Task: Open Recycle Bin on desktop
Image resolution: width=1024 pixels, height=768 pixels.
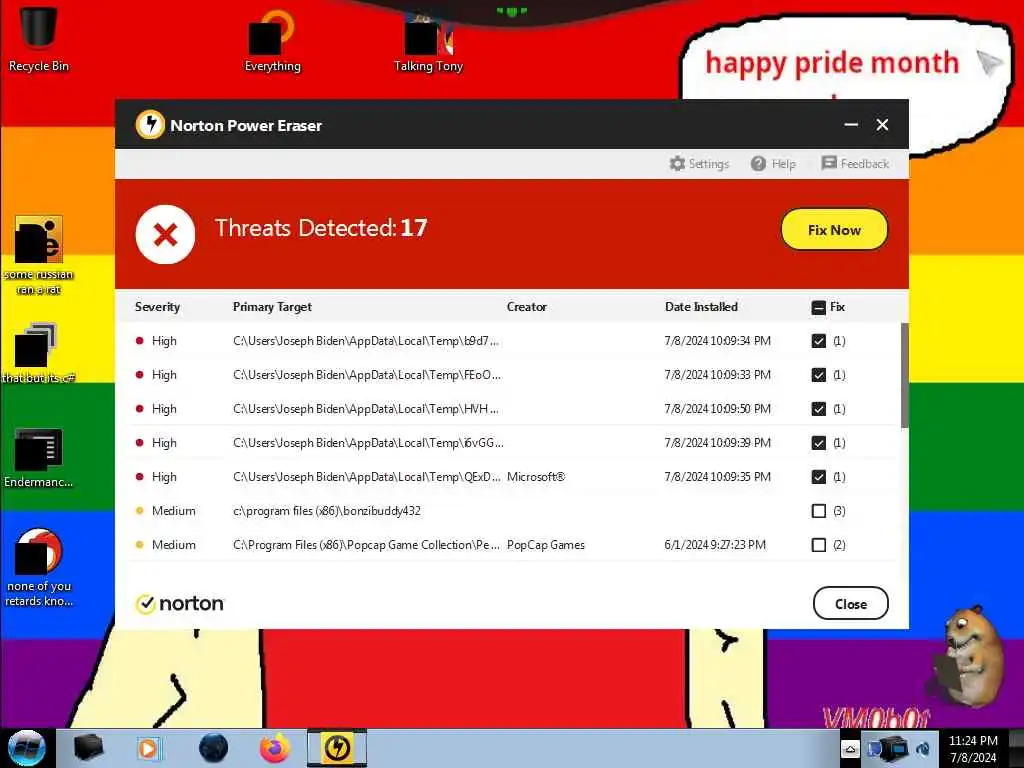Action: pos(39,38)
